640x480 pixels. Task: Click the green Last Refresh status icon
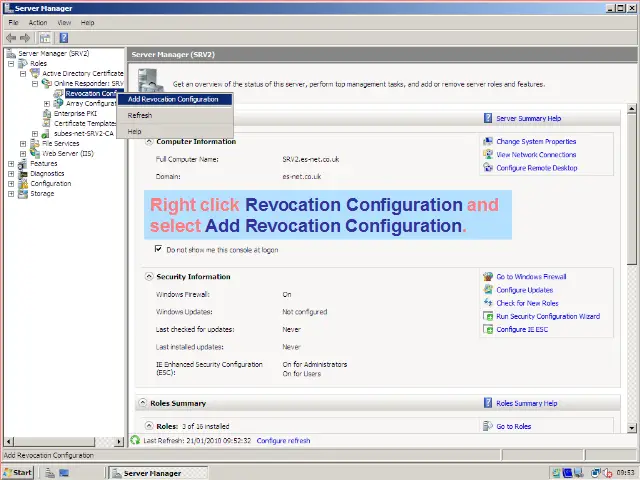pyautogui.click(x=136, y=440)
